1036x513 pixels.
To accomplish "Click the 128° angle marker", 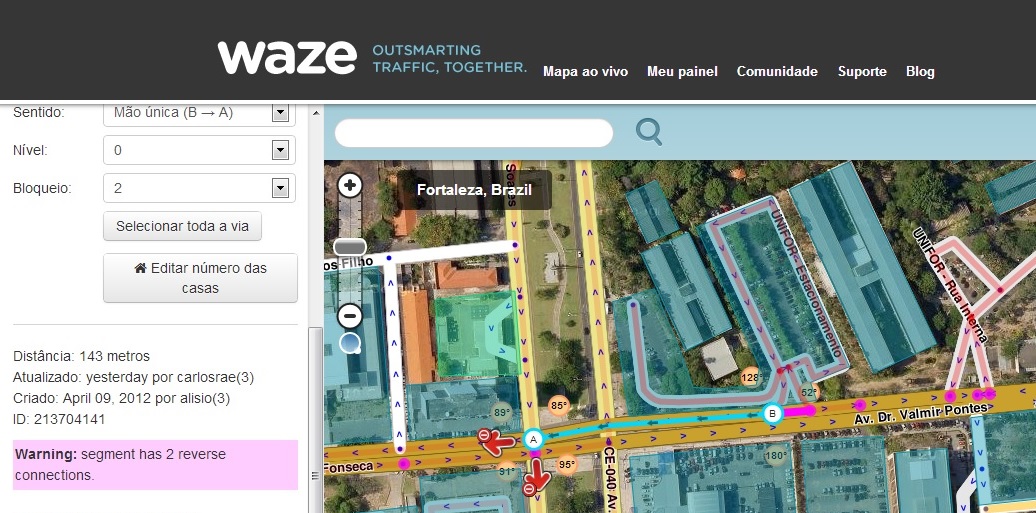I will tap(750, 378).
